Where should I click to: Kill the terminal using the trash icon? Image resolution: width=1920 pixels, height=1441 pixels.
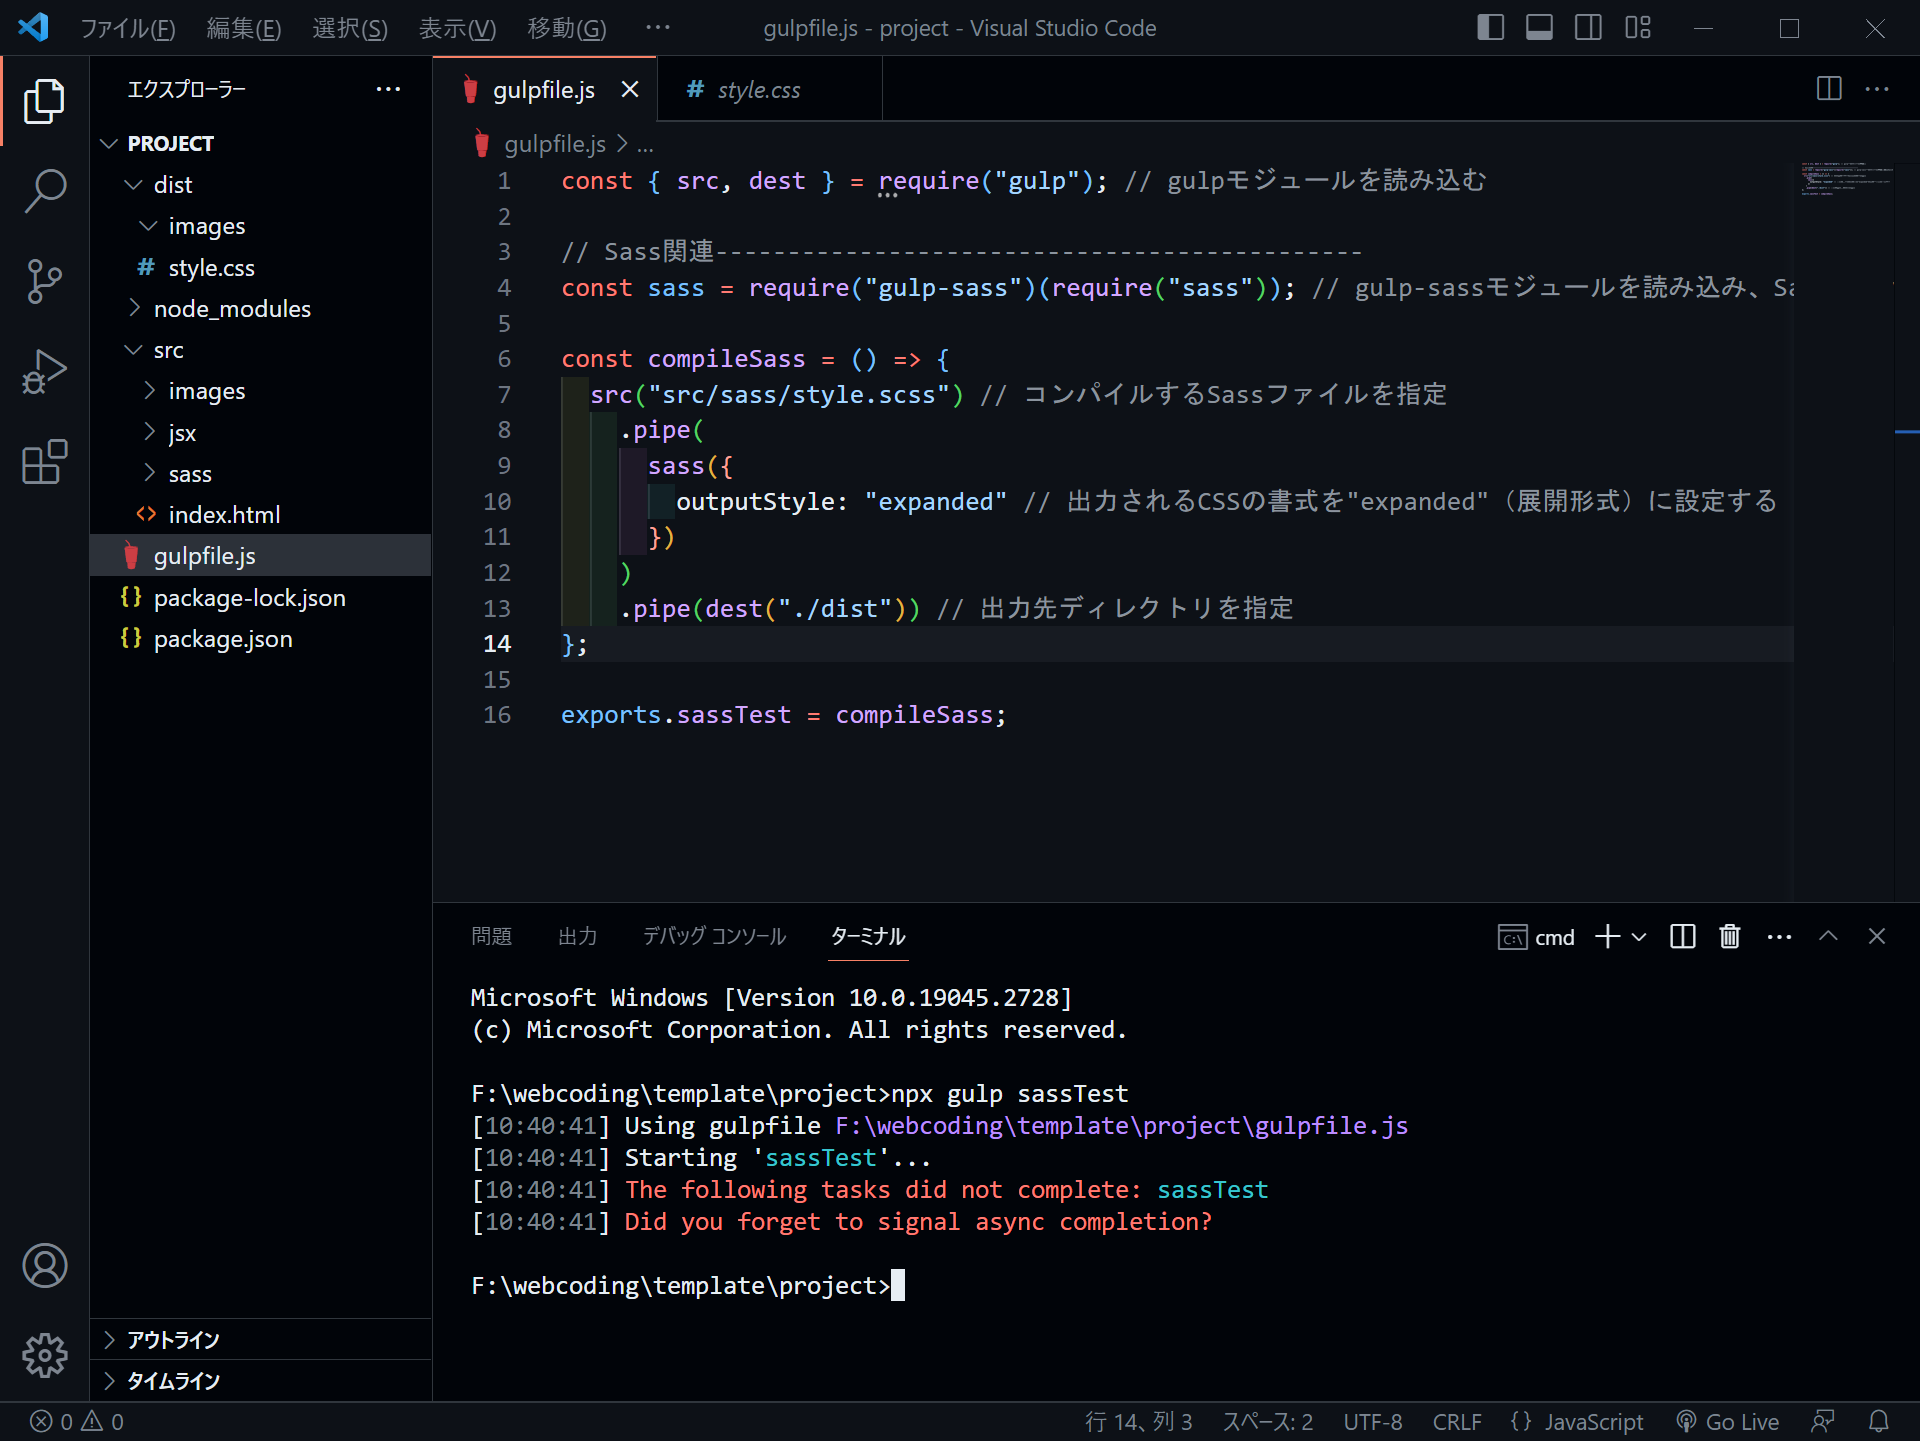[x=1729, y=936]
